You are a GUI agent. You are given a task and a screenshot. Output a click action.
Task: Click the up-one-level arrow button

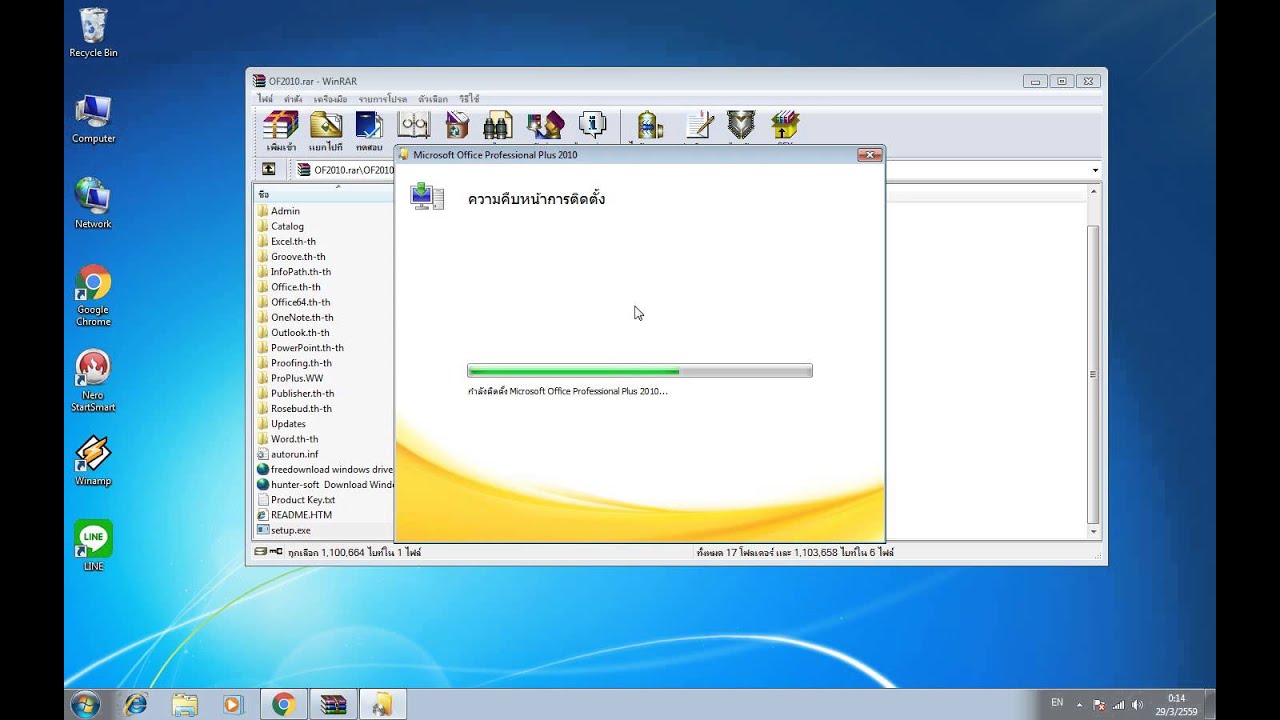coord(268,169)
